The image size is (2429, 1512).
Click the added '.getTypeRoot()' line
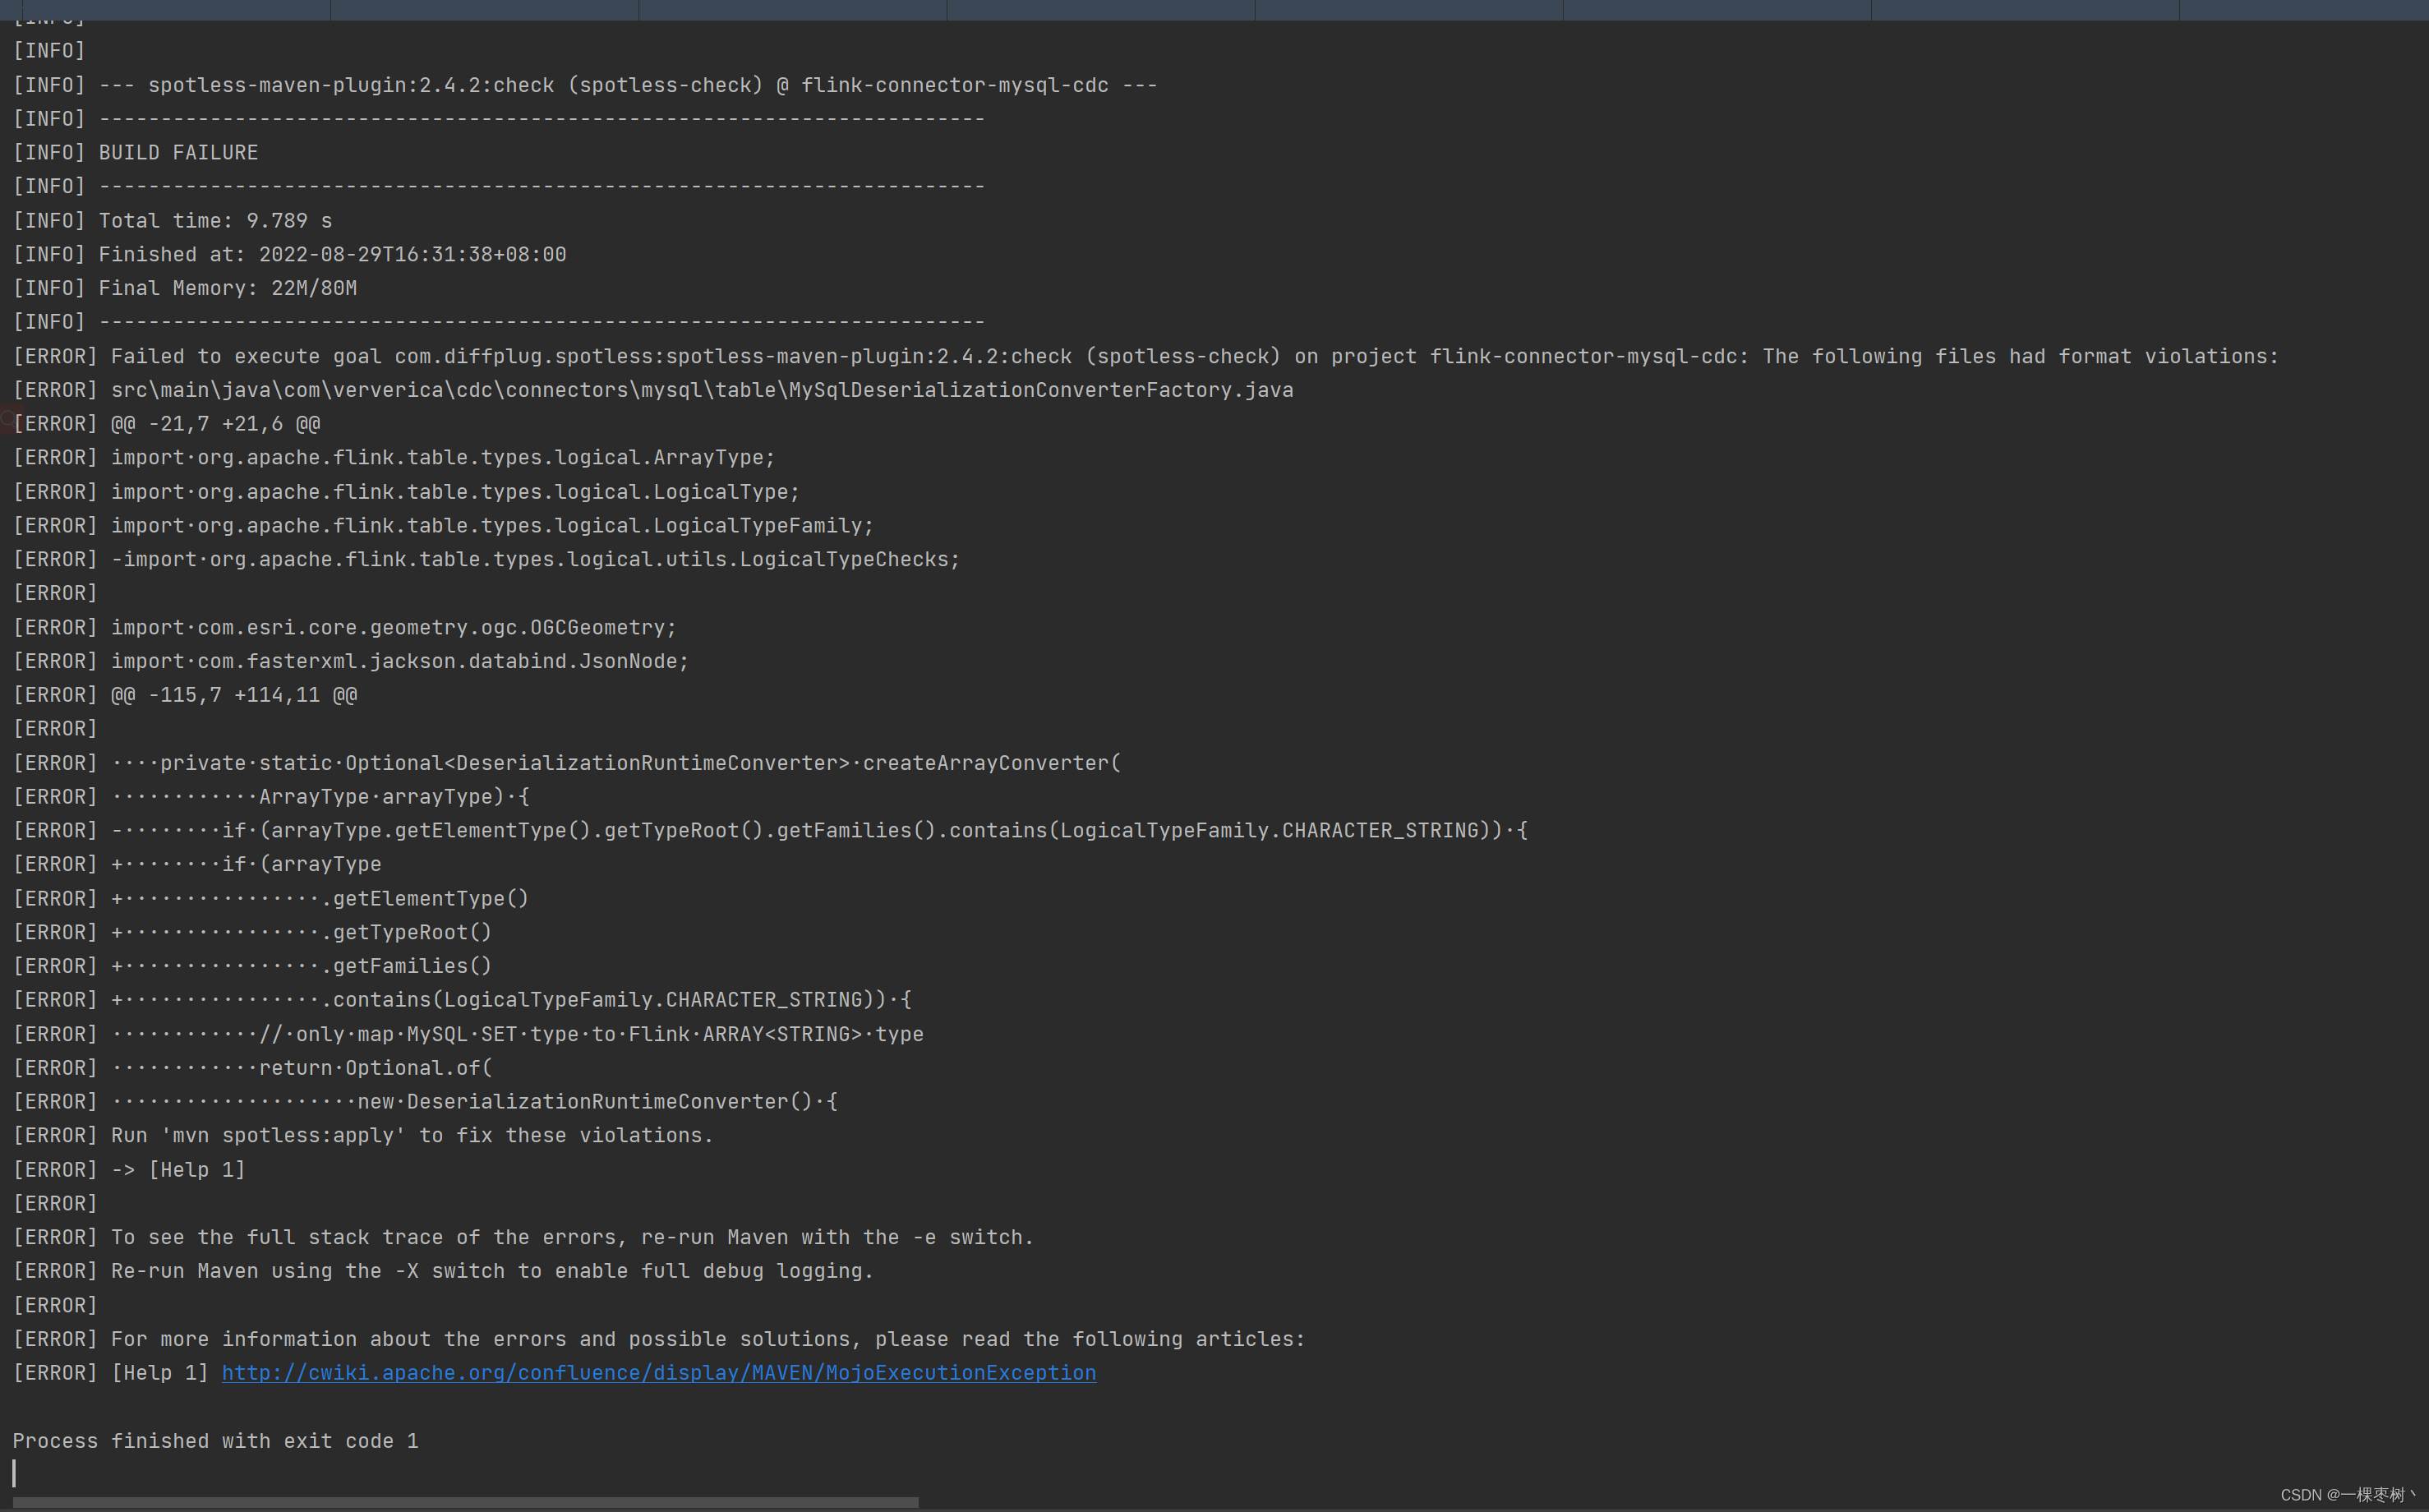tap(252, 932)
